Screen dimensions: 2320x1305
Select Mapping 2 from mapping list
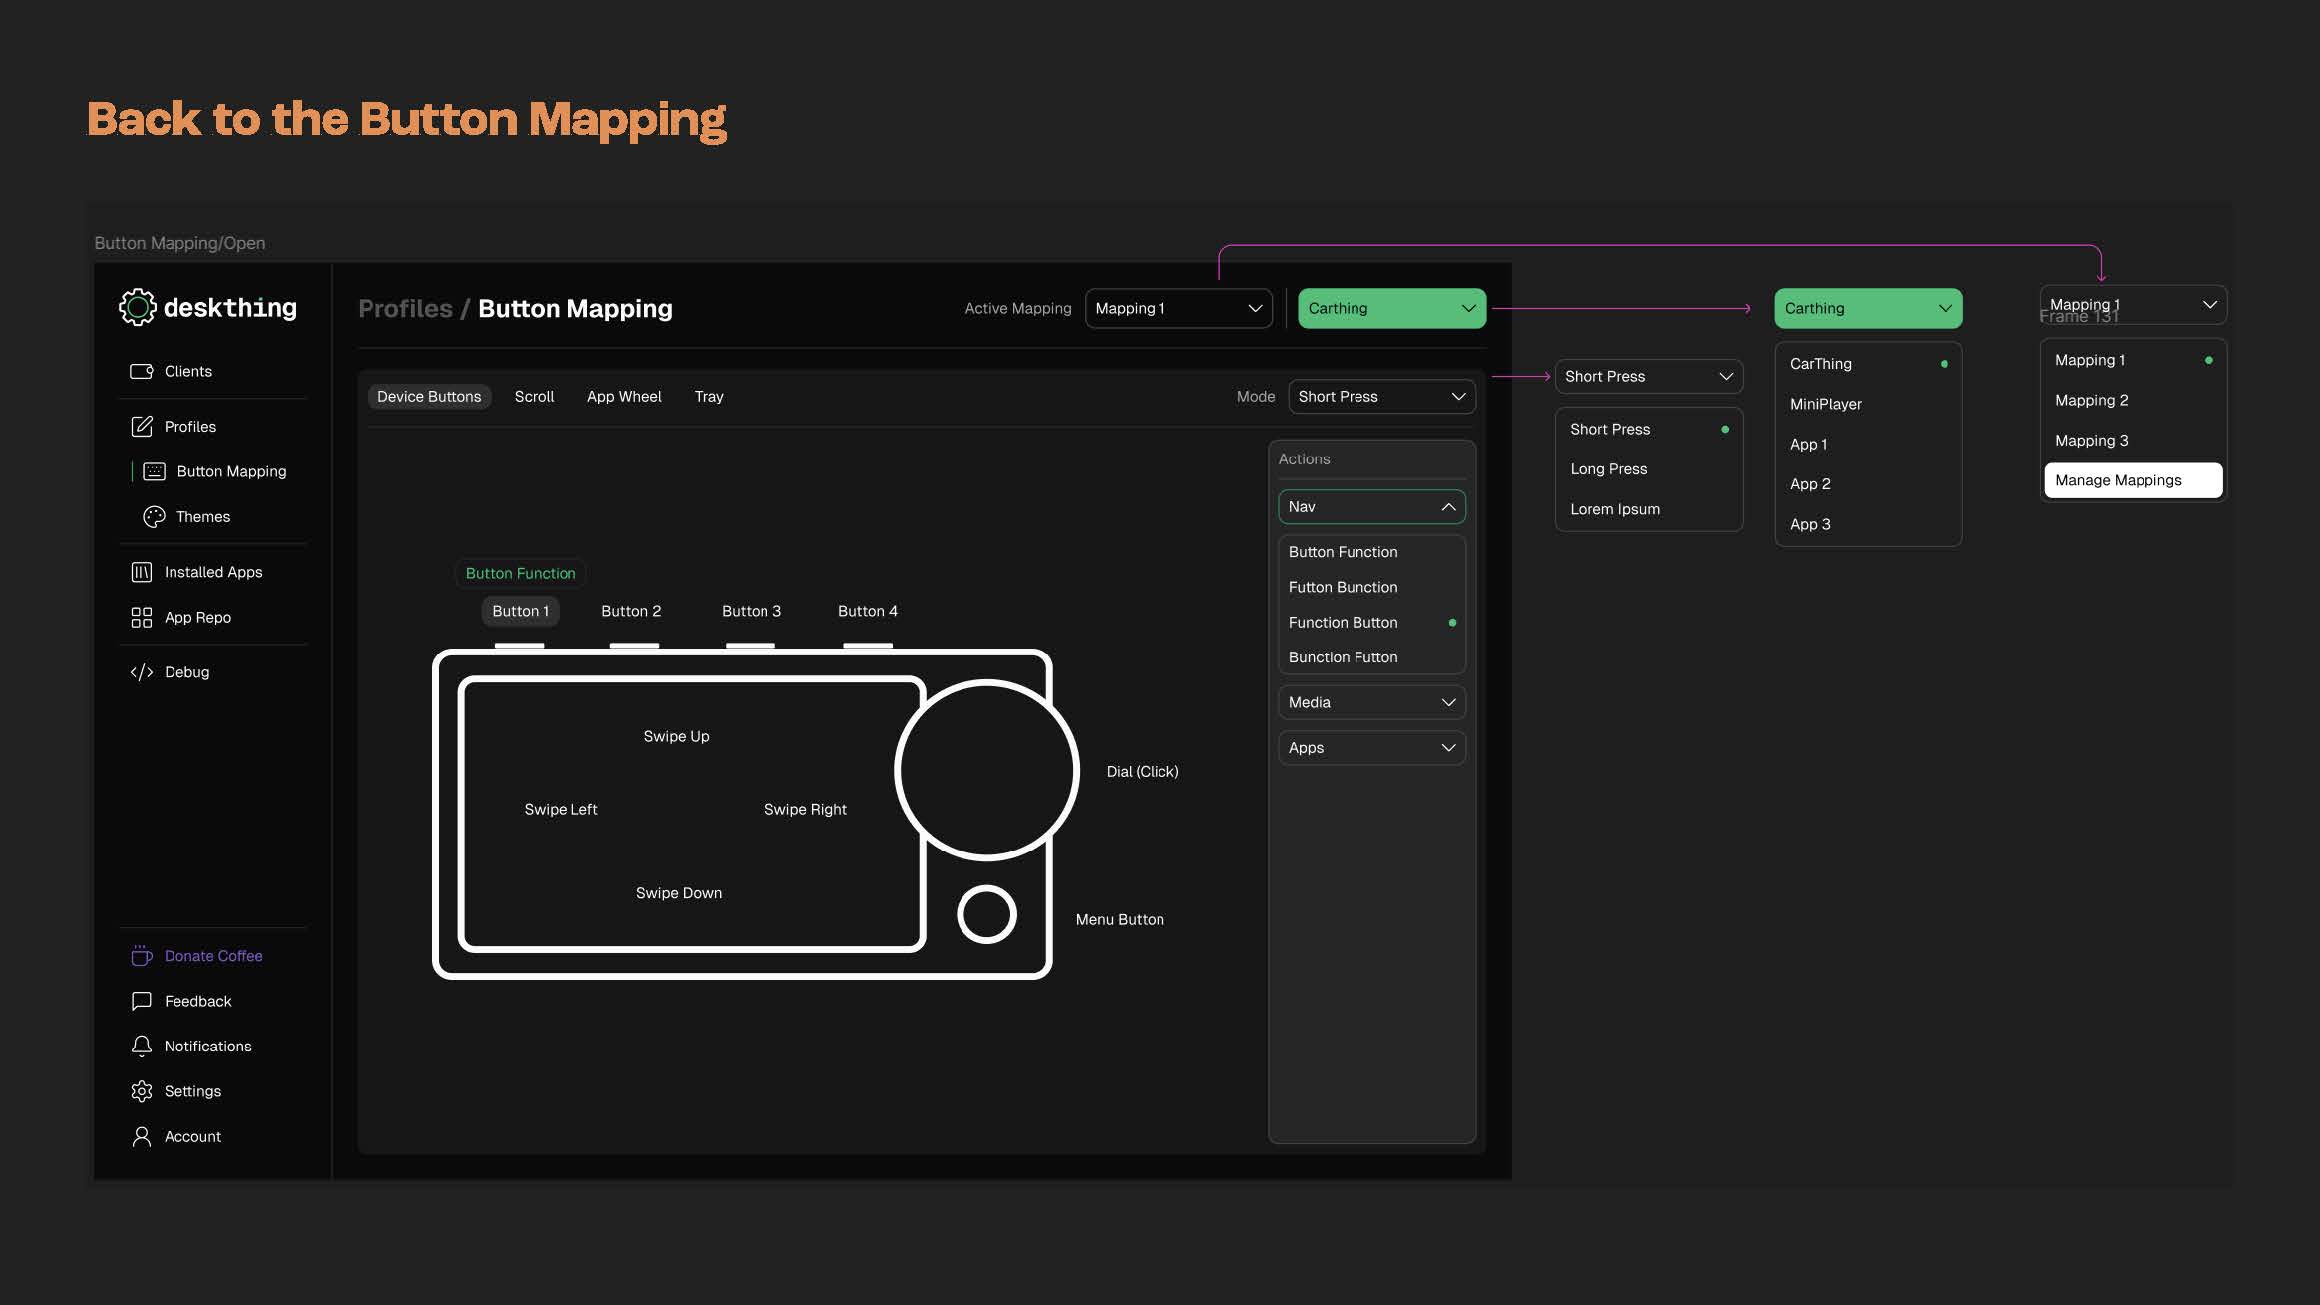point(2091,400)
